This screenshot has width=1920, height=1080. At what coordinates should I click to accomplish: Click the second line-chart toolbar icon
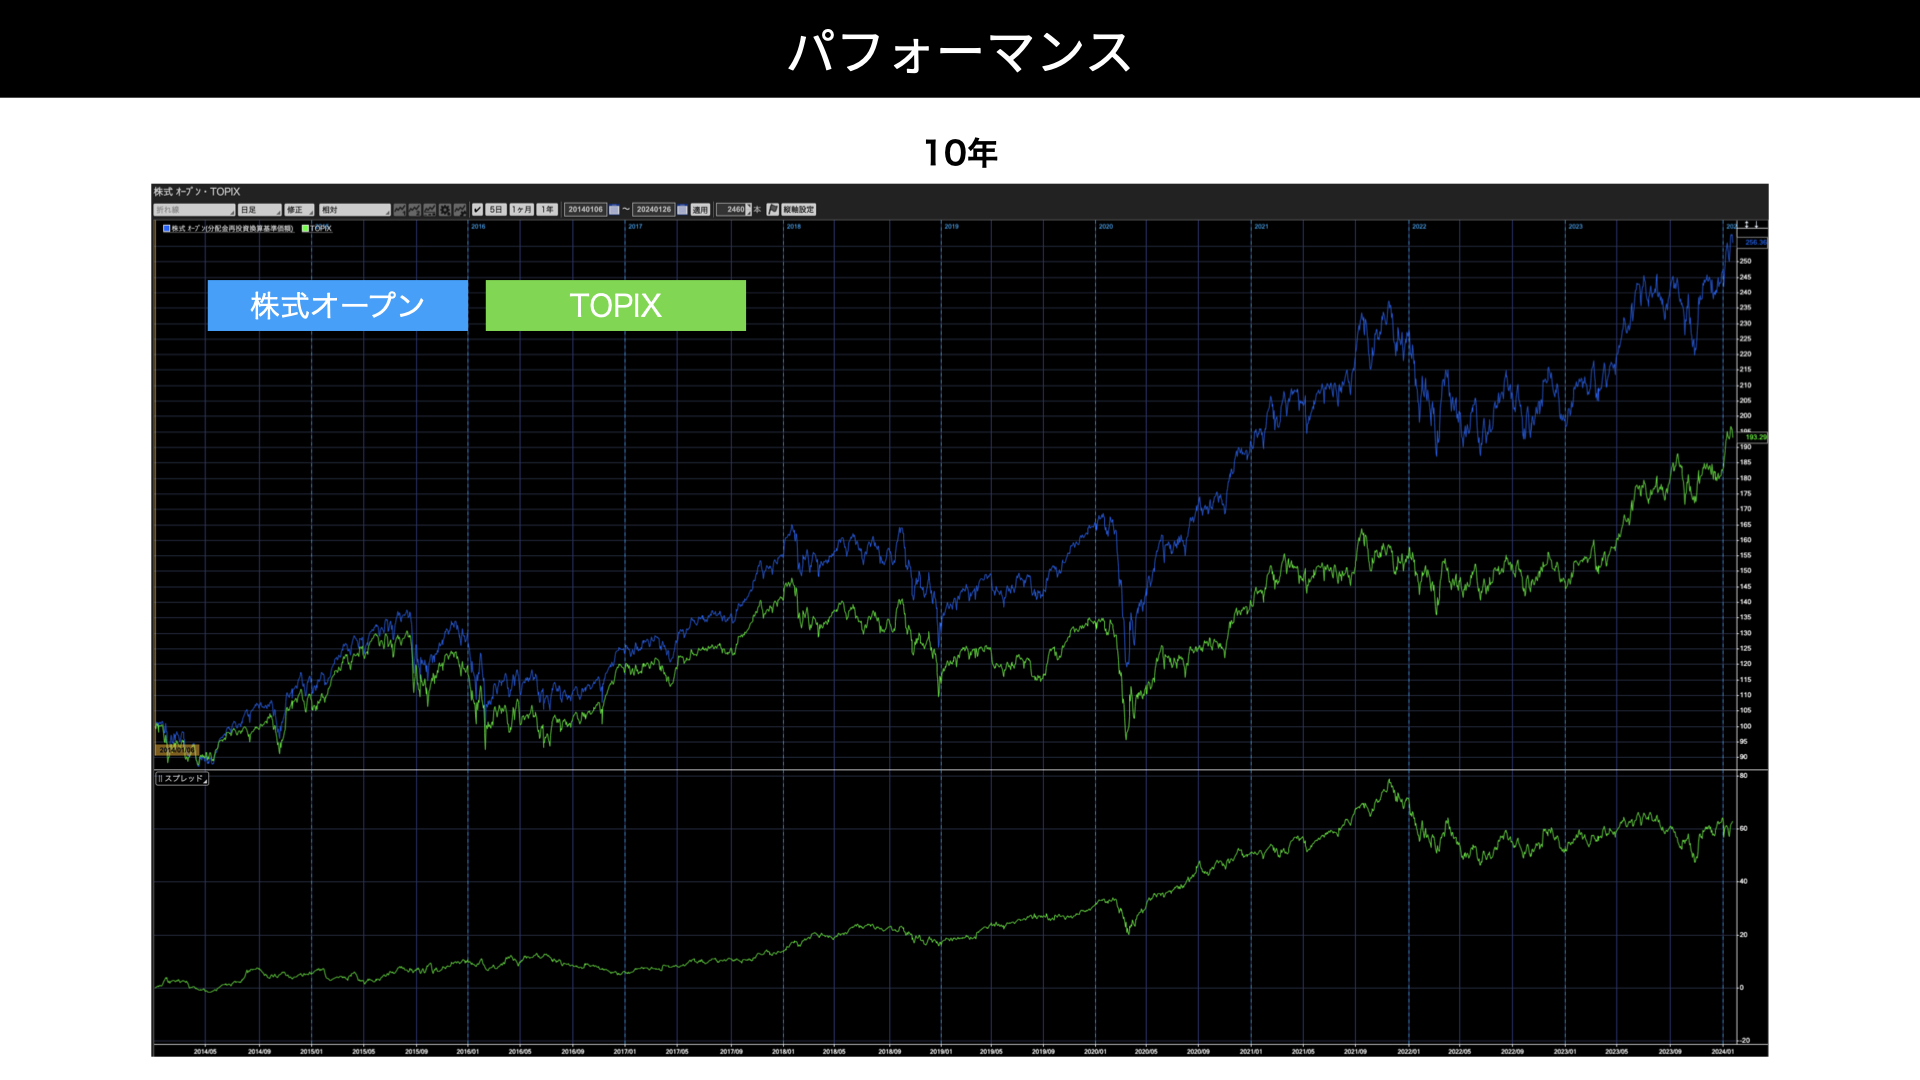(414, 210)
